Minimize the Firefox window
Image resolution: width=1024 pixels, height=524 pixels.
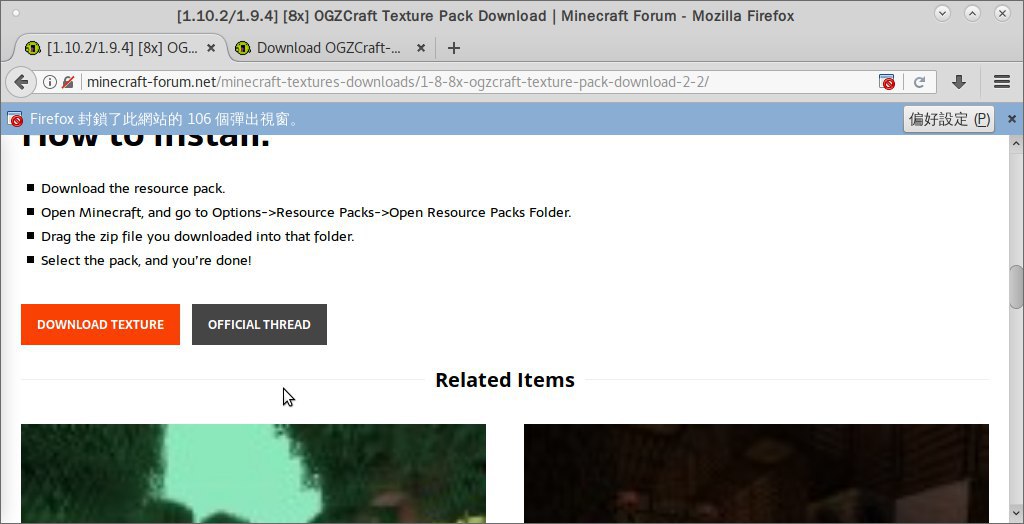coord(942,13)
